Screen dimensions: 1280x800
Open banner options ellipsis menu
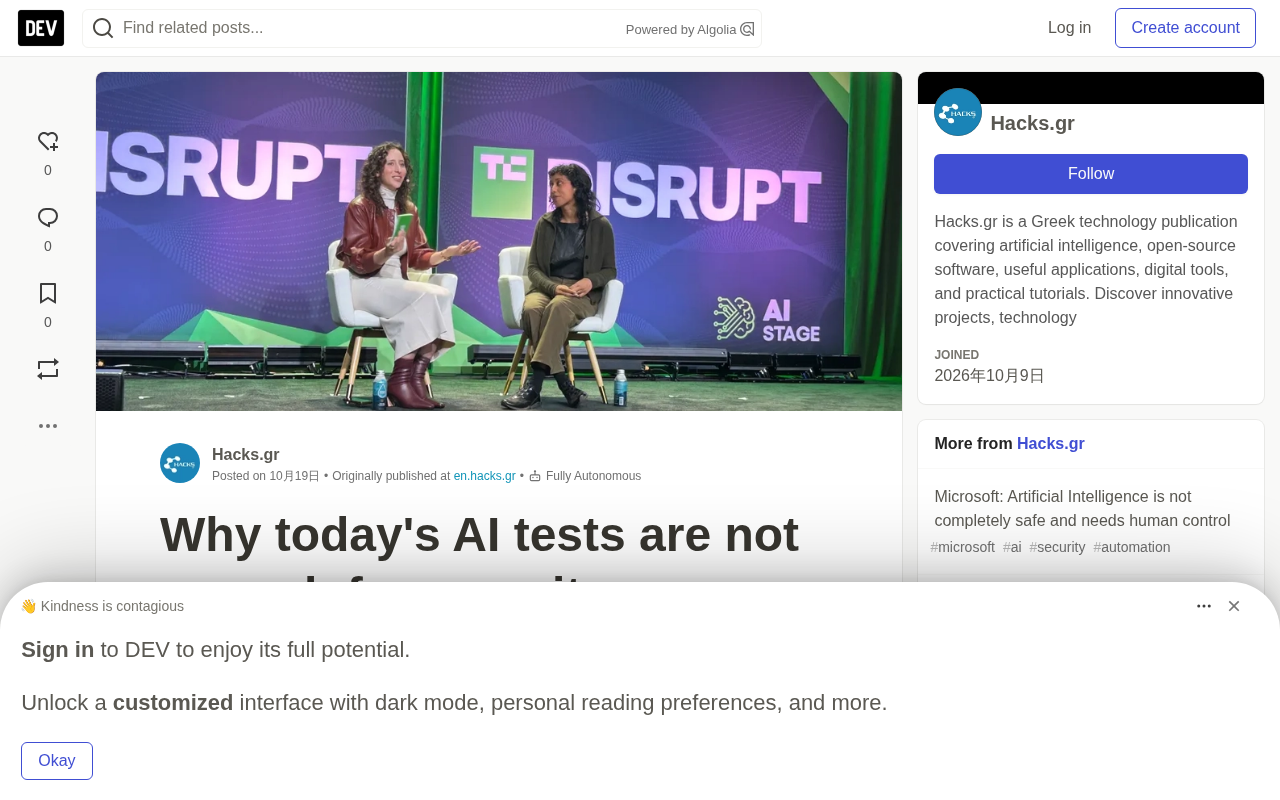tap(1204, 606)
